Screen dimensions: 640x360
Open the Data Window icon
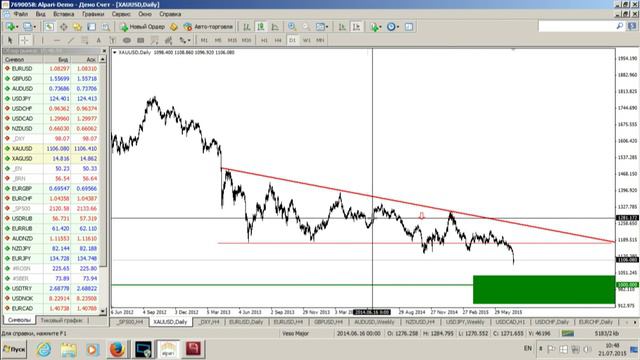pos(63,27)
